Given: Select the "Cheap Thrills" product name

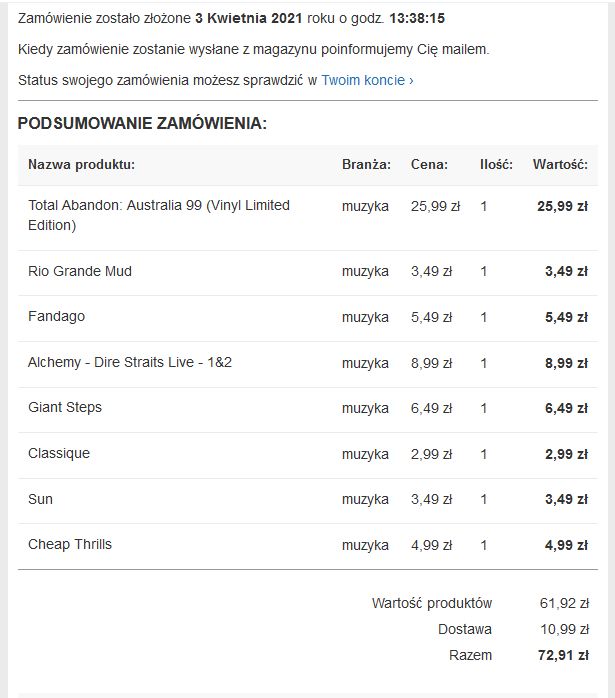Looking at the screenshot, I should coord(70,544).
